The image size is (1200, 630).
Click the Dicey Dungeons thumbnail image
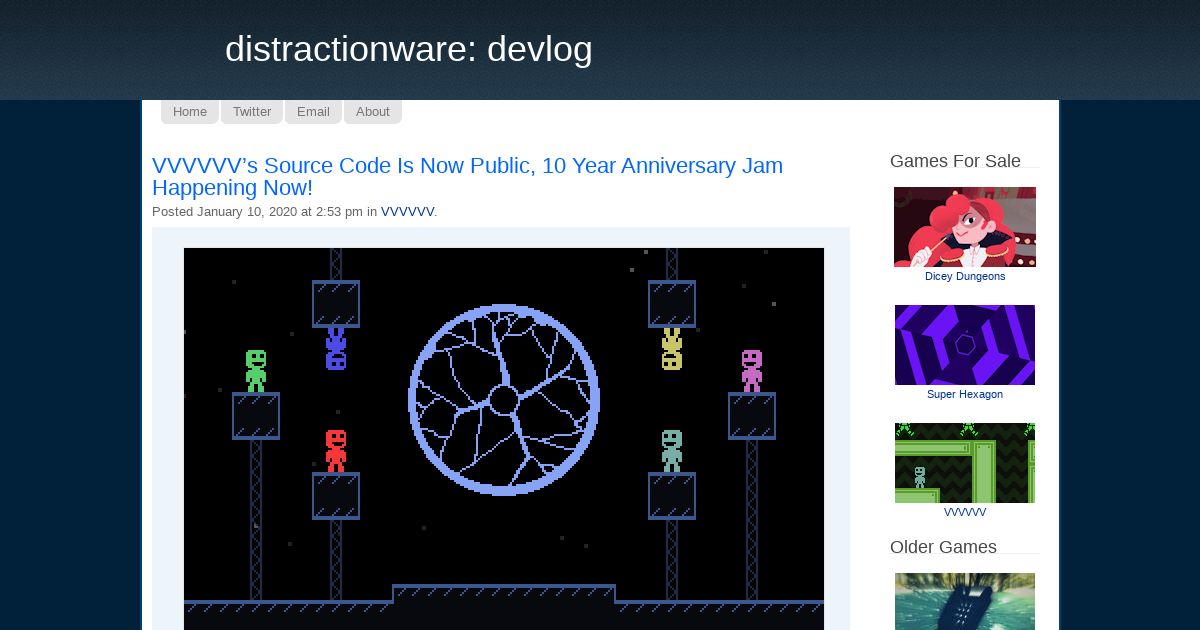point(965,227)
